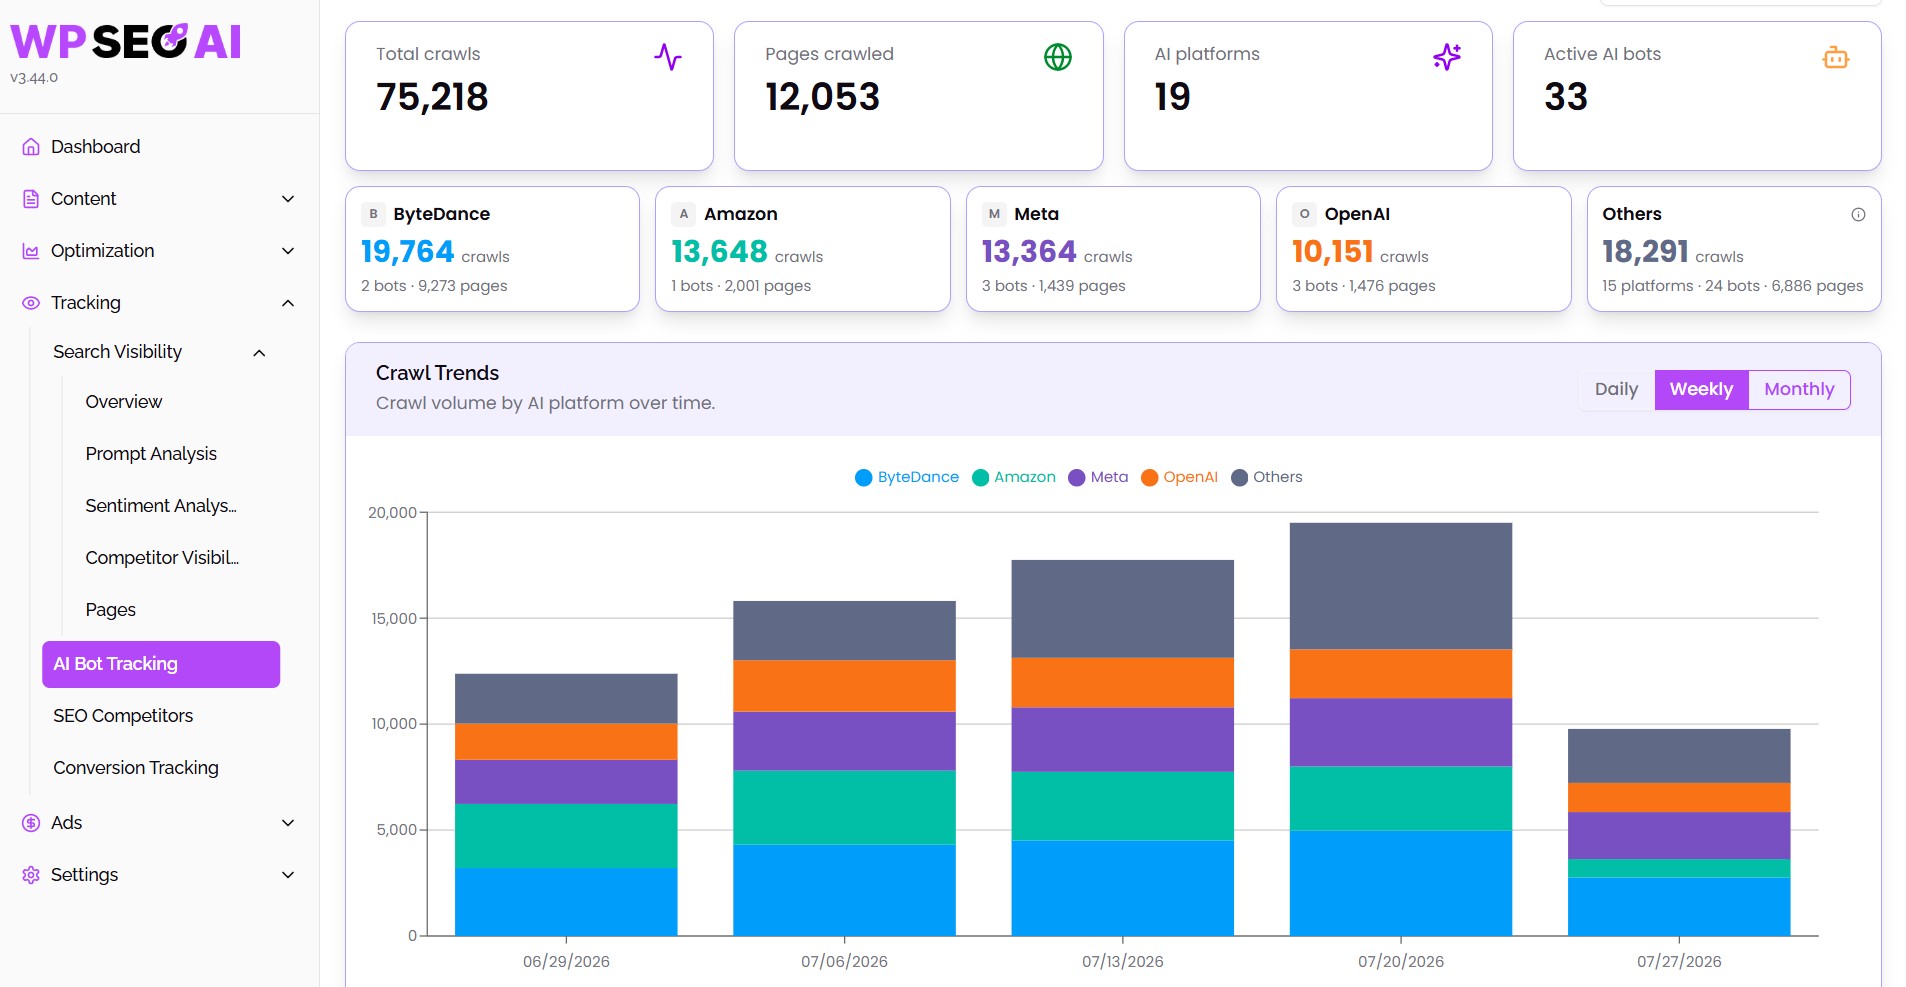Open SEO Competitors in sidebar
This screenshot has height=987, width=1906.
click(x=123, y=716)
